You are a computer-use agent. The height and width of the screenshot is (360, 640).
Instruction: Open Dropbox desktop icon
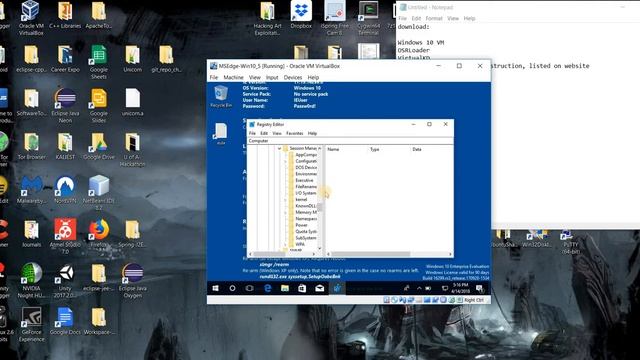click(x=301, y=15)
